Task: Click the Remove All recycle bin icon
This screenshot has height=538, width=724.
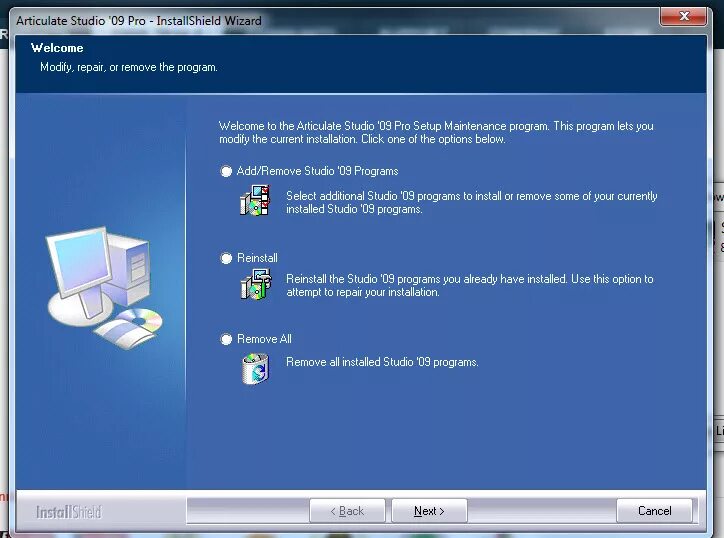Action: click(x=255, y=368)
